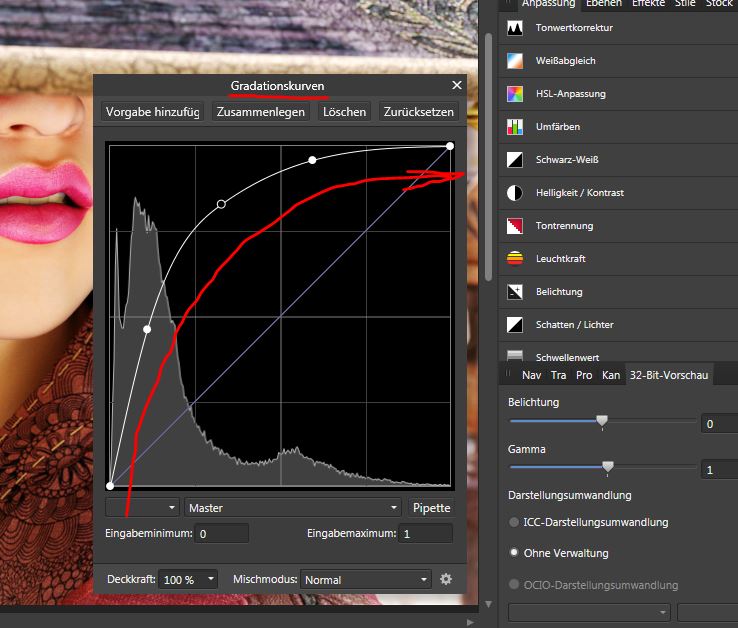Select ICC-Darstellungsumwandlung radio option
The image size is (738, 628).
[514, 522]
